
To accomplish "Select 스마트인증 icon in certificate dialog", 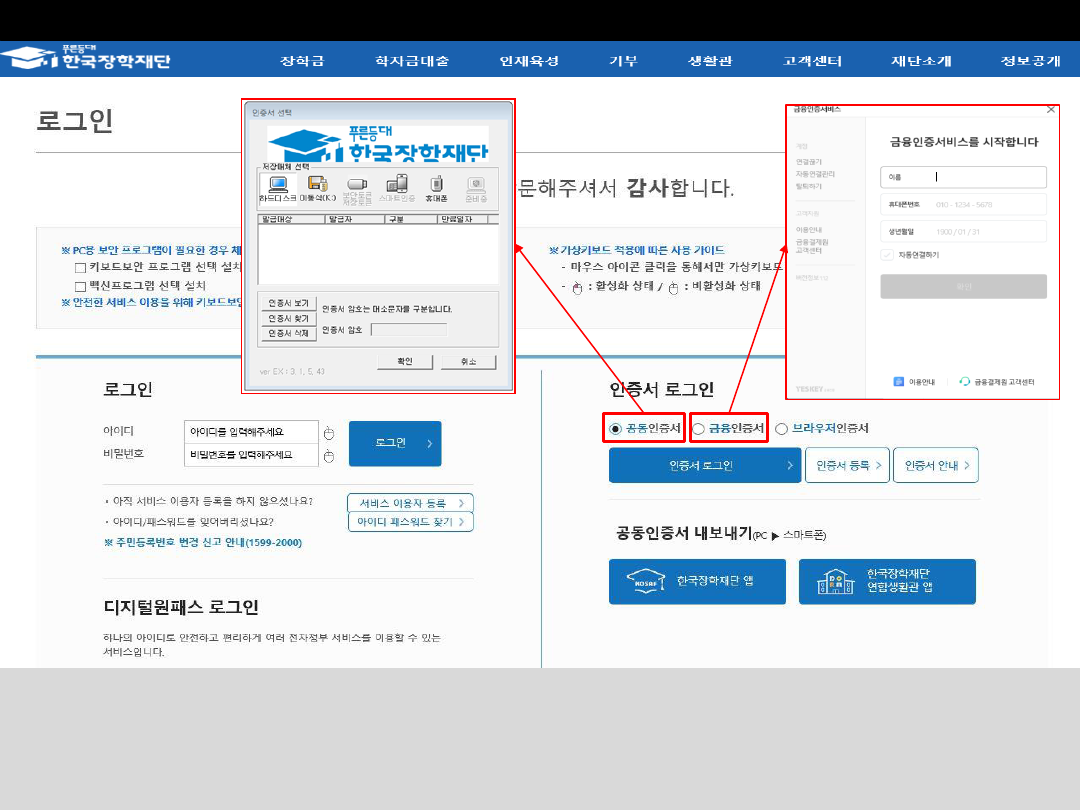I will [x=397, y=189].
